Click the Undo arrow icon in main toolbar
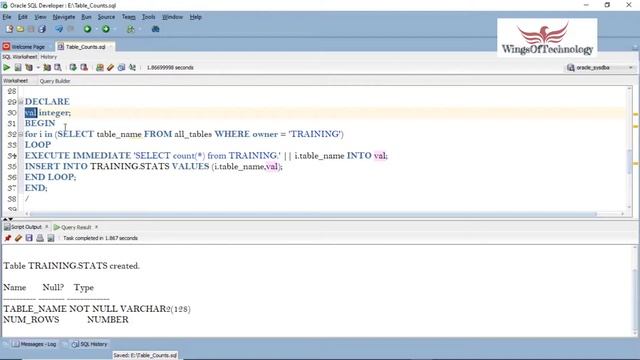The height and width of the screenshot is (360, 640). pyautogui.click(x=59, y=29)
